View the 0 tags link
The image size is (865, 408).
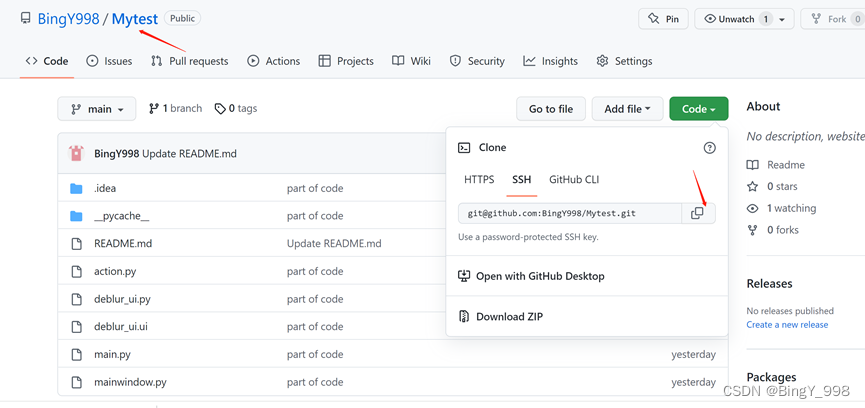[236, 109]
